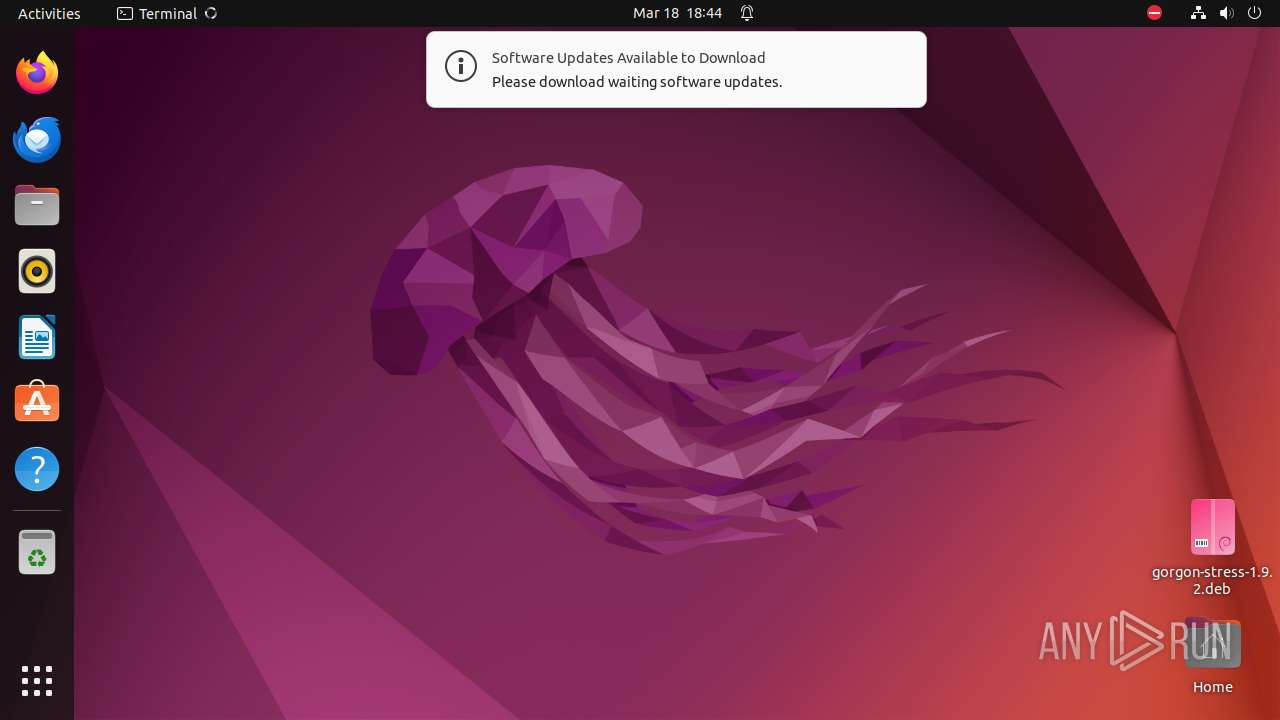Screen dimensions: 1280x720
Task: Open Firefox from the dock
Action: coord(37,73)
